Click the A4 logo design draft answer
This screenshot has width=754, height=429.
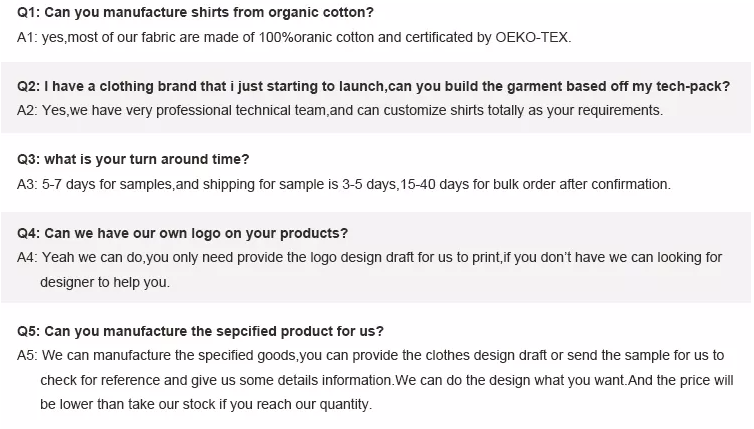click(x=370, y=258)
